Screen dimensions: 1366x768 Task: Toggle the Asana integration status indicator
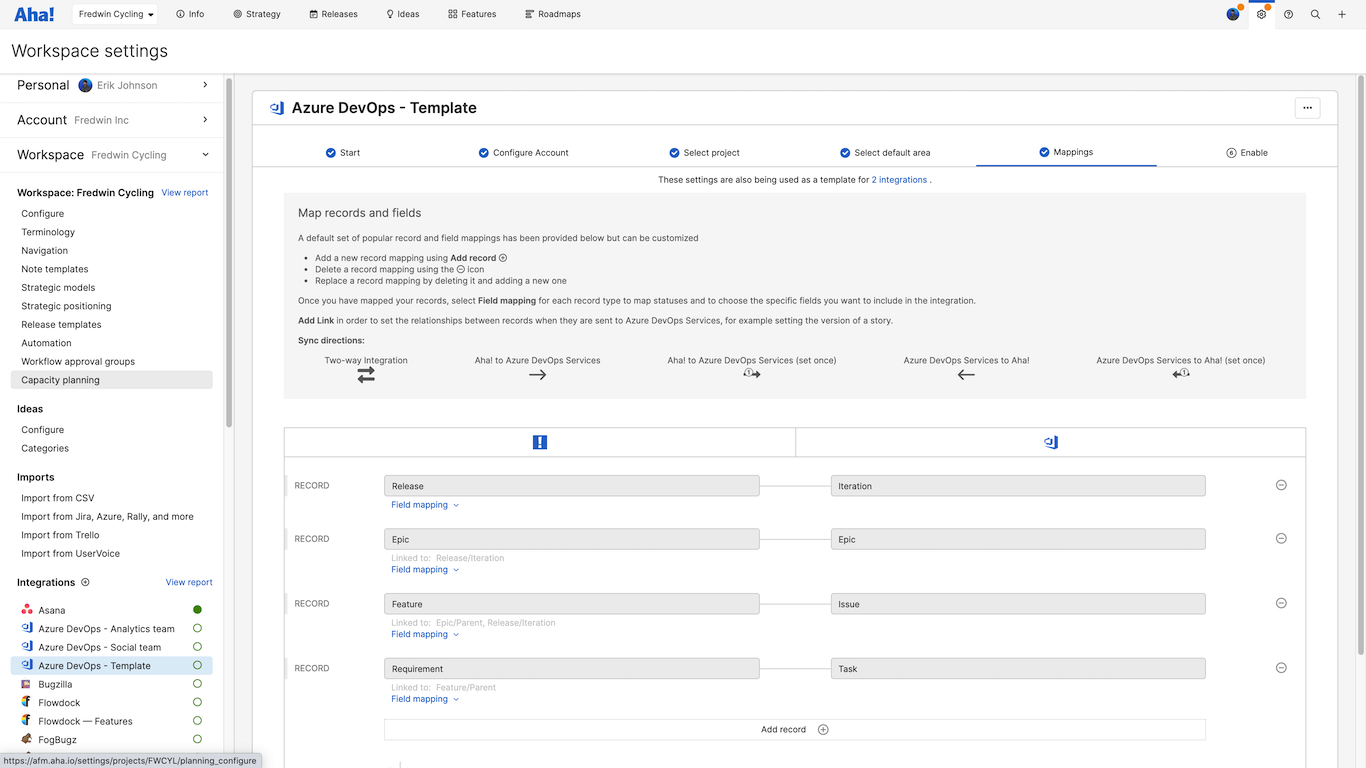(197, 609)
